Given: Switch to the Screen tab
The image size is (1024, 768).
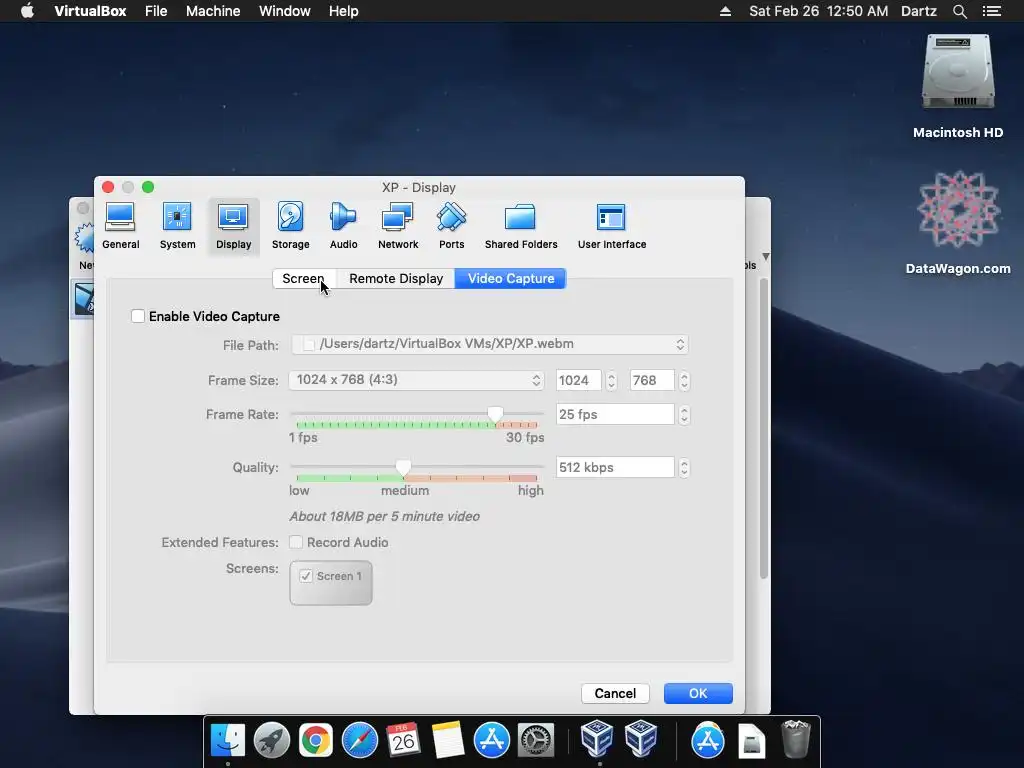Looking at the screenshot, I should [304, 278].
